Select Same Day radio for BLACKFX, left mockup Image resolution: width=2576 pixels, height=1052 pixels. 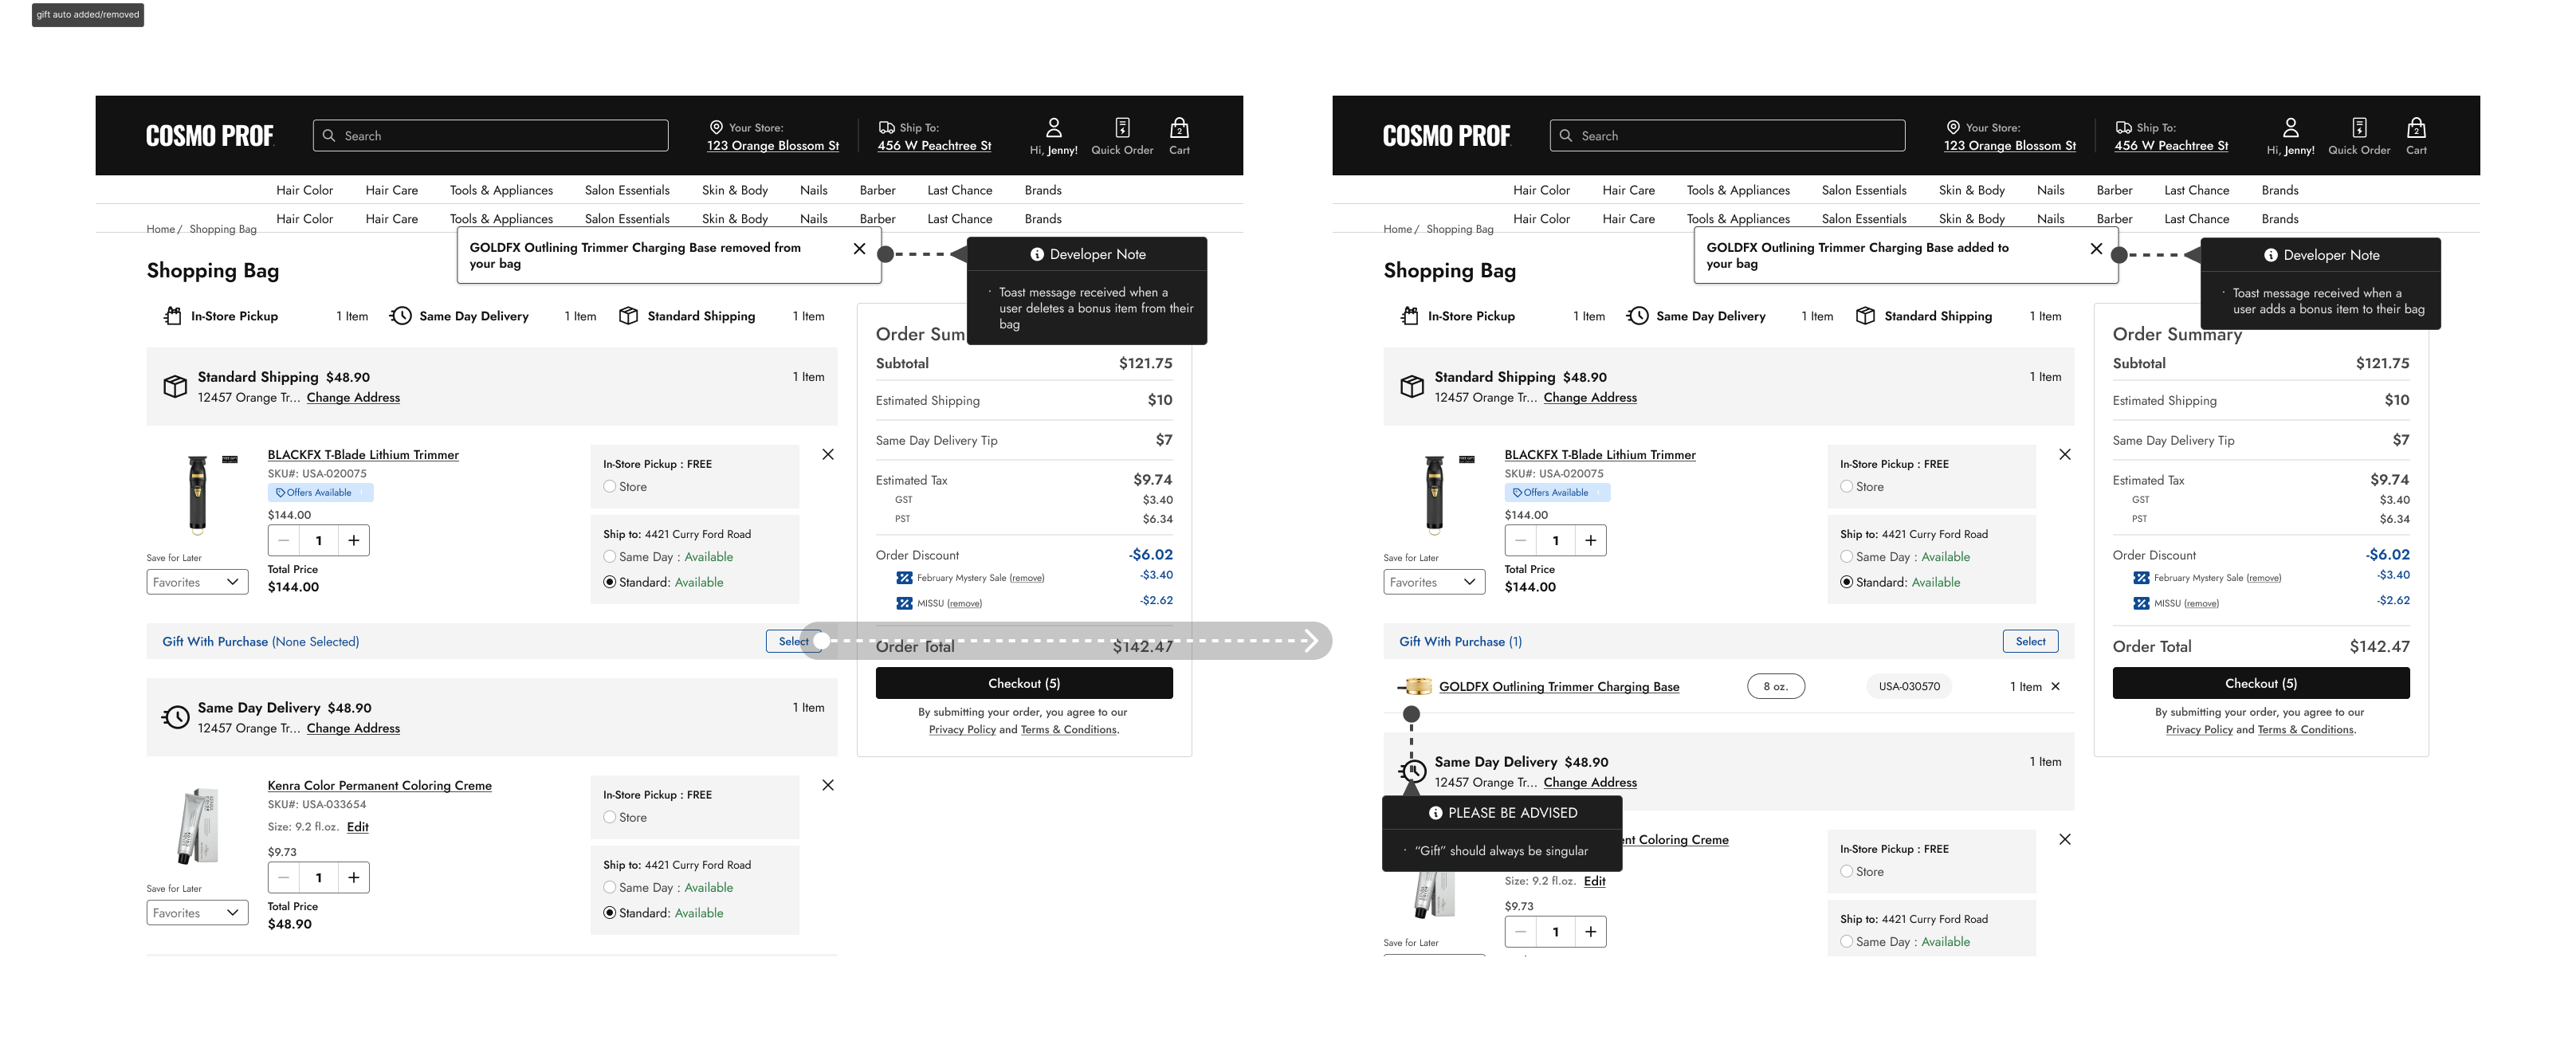[x=609, y=557]
